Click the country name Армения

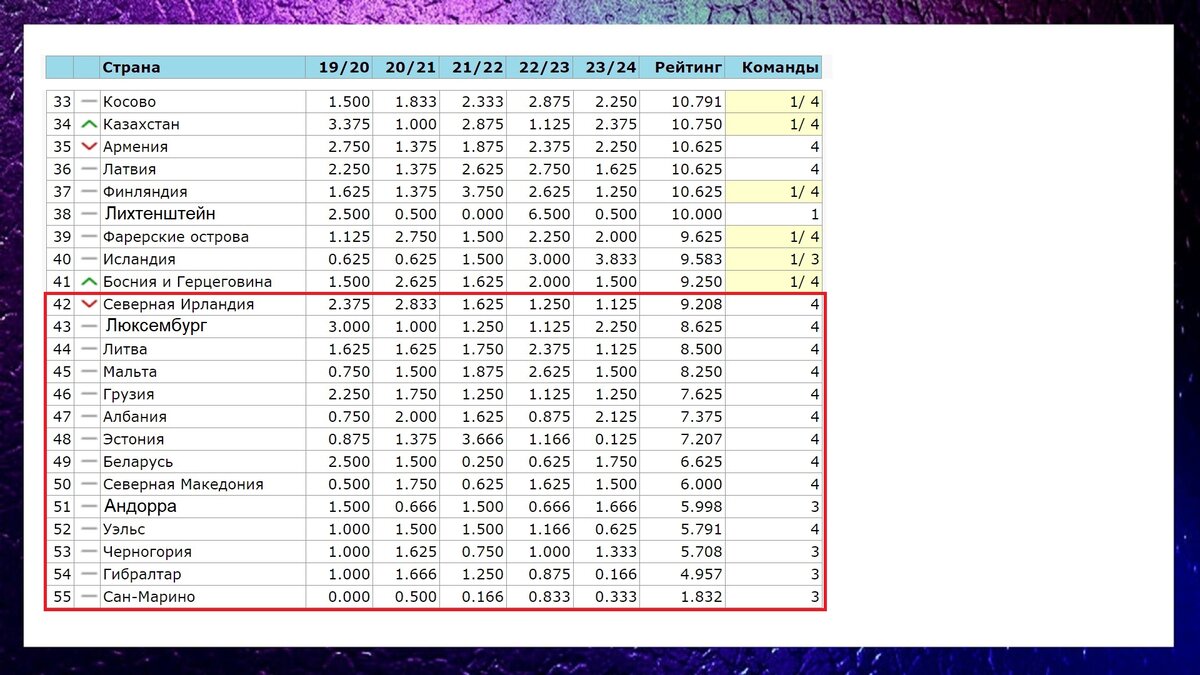pyautogui.click(x=133, y=147)
